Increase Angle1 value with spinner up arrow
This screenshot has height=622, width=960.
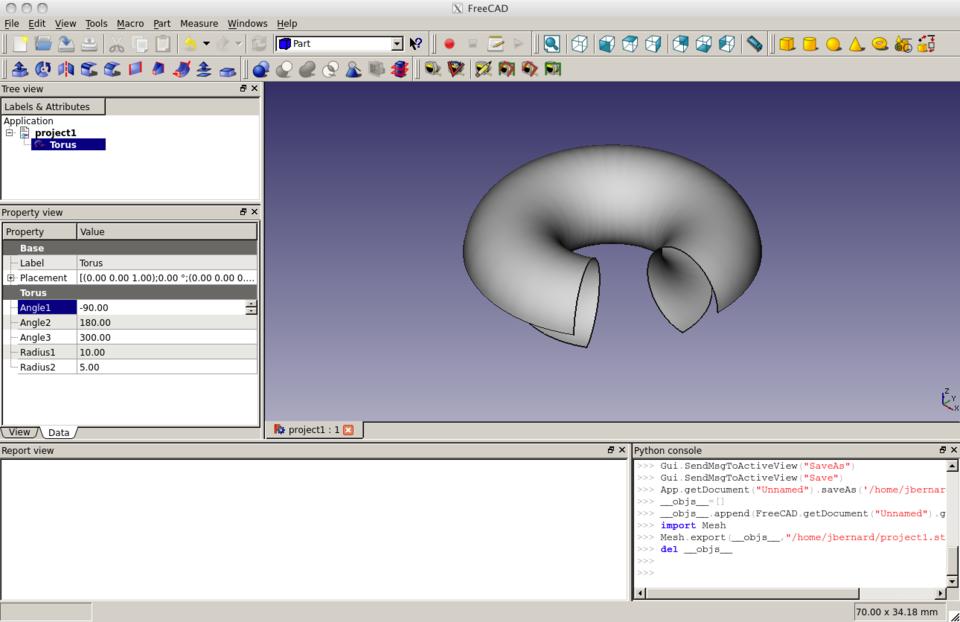(251, 304)
